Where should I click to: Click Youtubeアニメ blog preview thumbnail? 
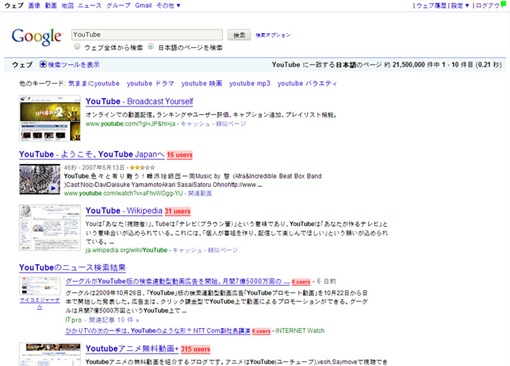[50, 354]
